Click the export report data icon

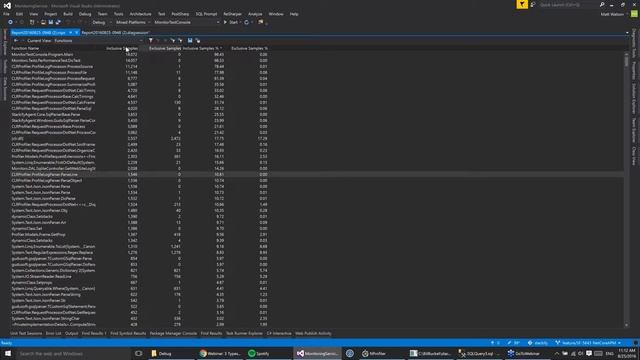[x=198, y=40]
